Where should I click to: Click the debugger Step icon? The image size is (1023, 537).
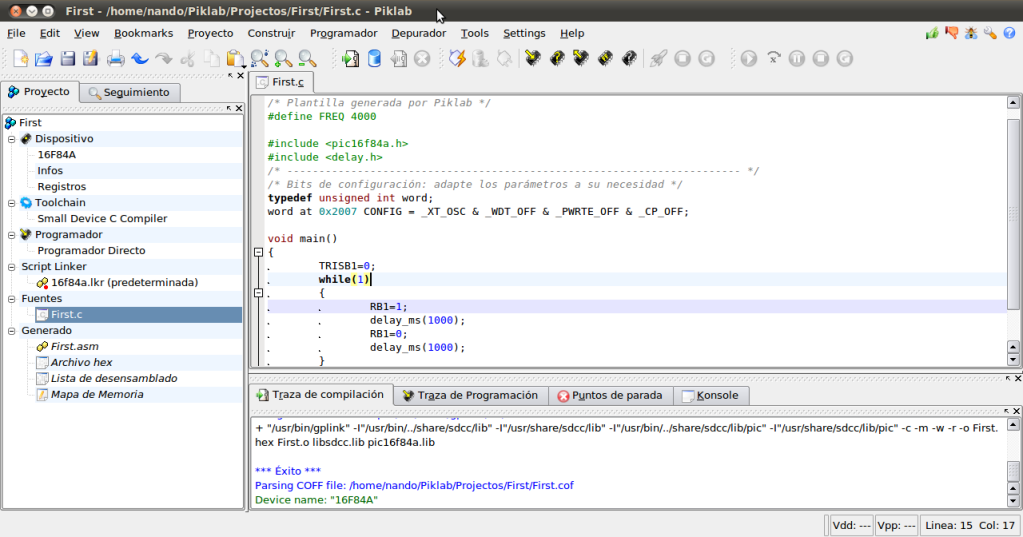(x=773, y=59)
